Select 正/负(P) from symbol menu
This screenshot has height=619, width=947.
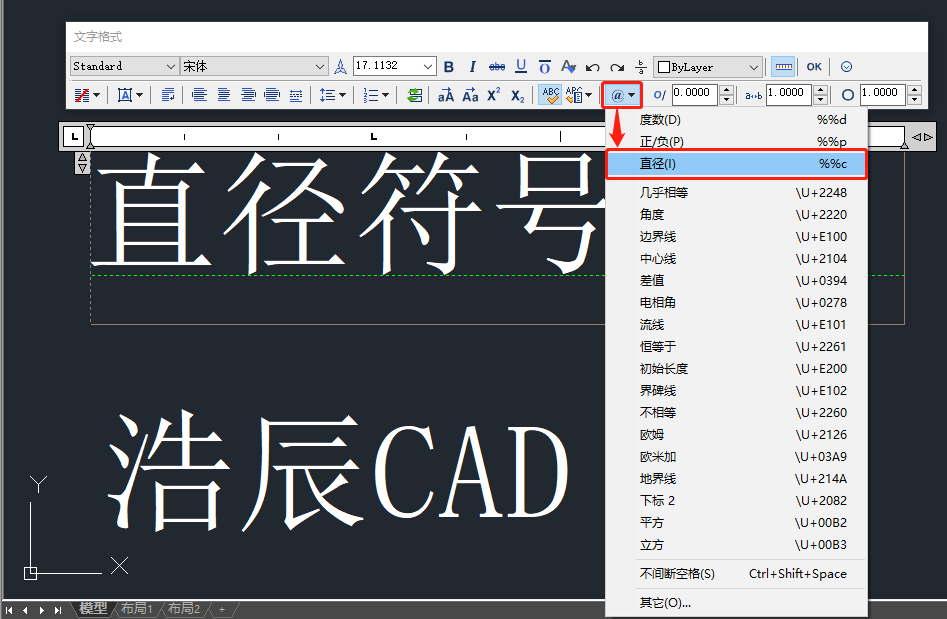[737, 141]
